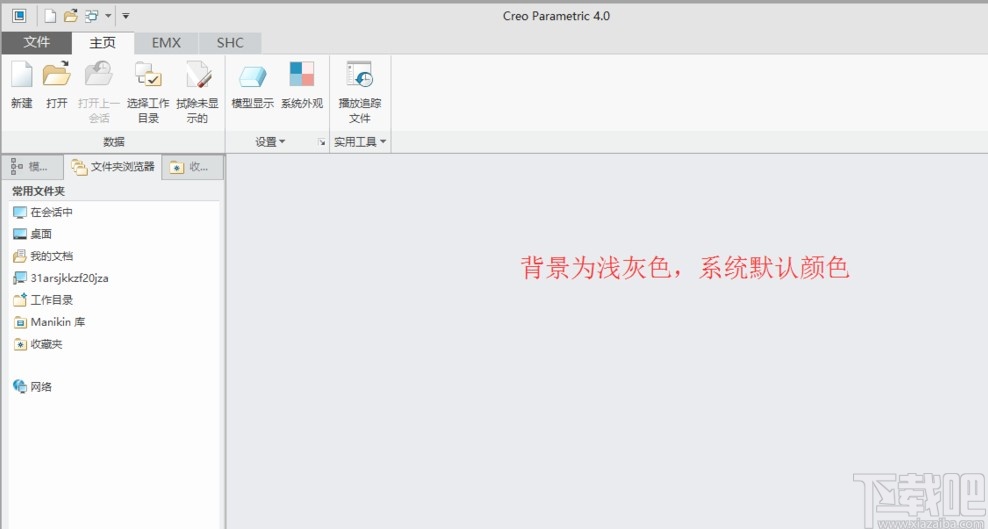Switch to the 文件夹浏览器 tab
988x529 pixels.
(x=113, y=167)
